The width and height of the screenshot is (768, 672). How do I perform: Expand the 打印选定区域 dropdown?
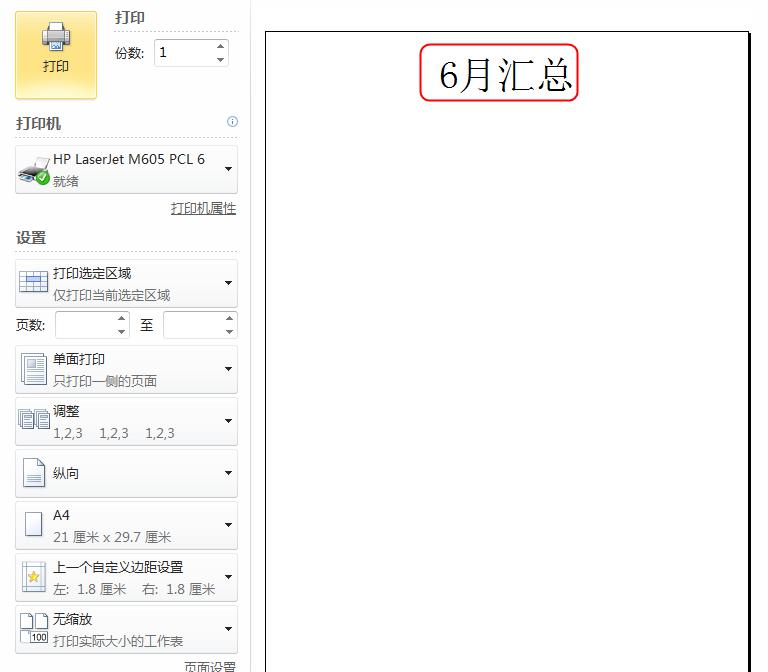pyautogui.click(x=126, y=284)
